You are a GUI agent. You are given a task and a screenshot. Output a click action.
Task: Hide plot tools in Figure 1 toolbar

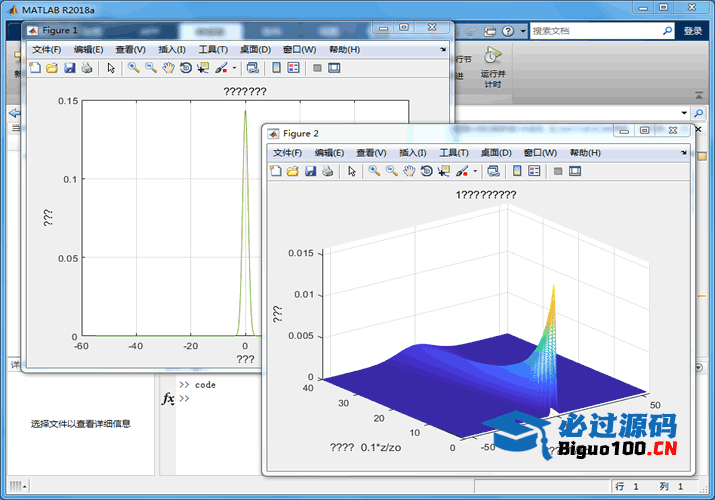[x=317, y=68]
